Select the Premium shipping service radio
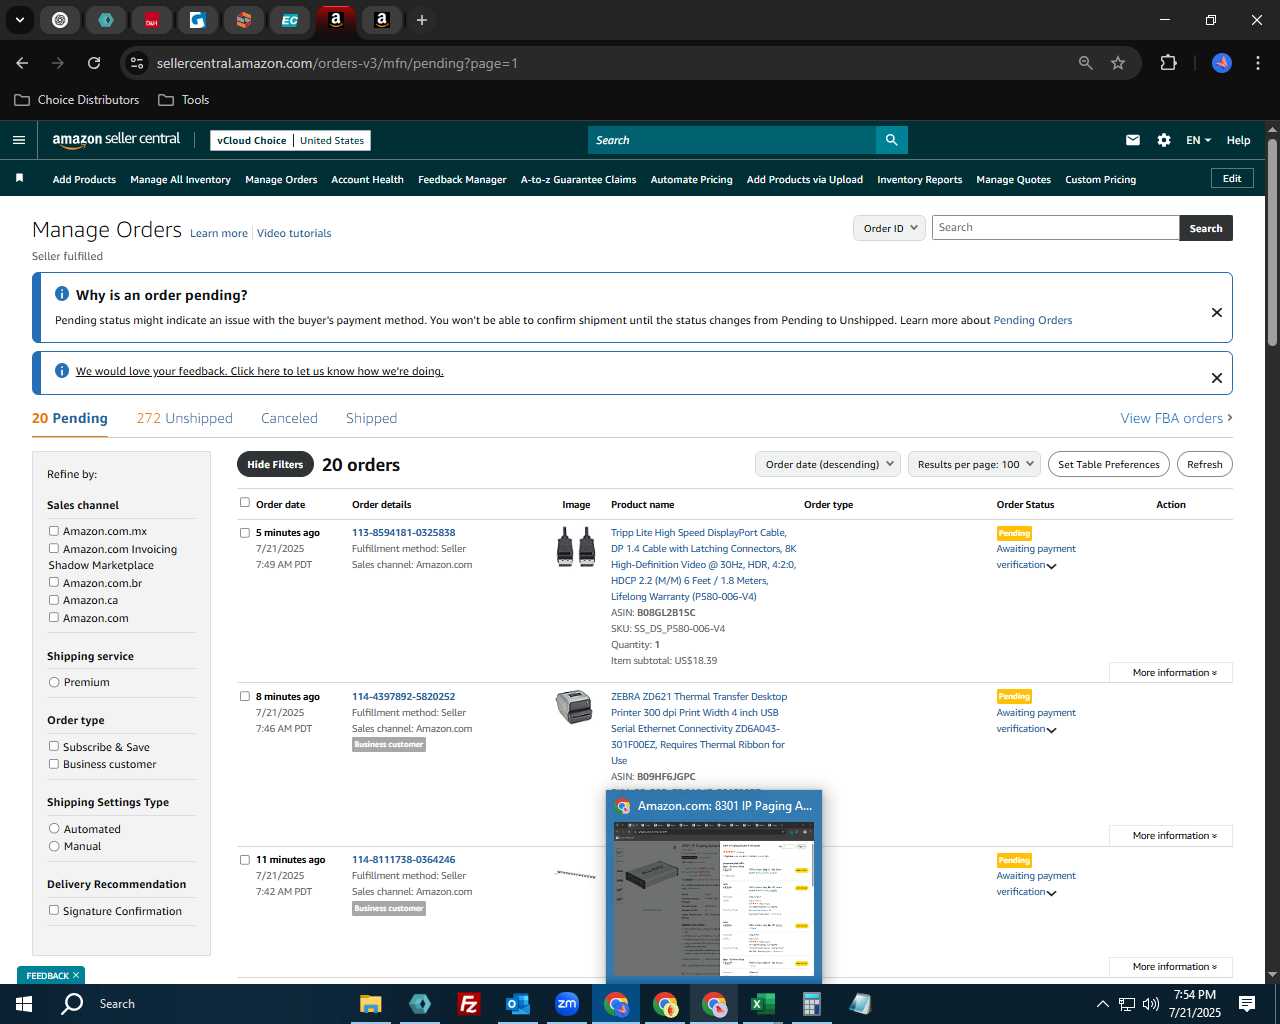Viewport: 1280px width, 1024px height. pyautogui.click(x=54, y=682)
